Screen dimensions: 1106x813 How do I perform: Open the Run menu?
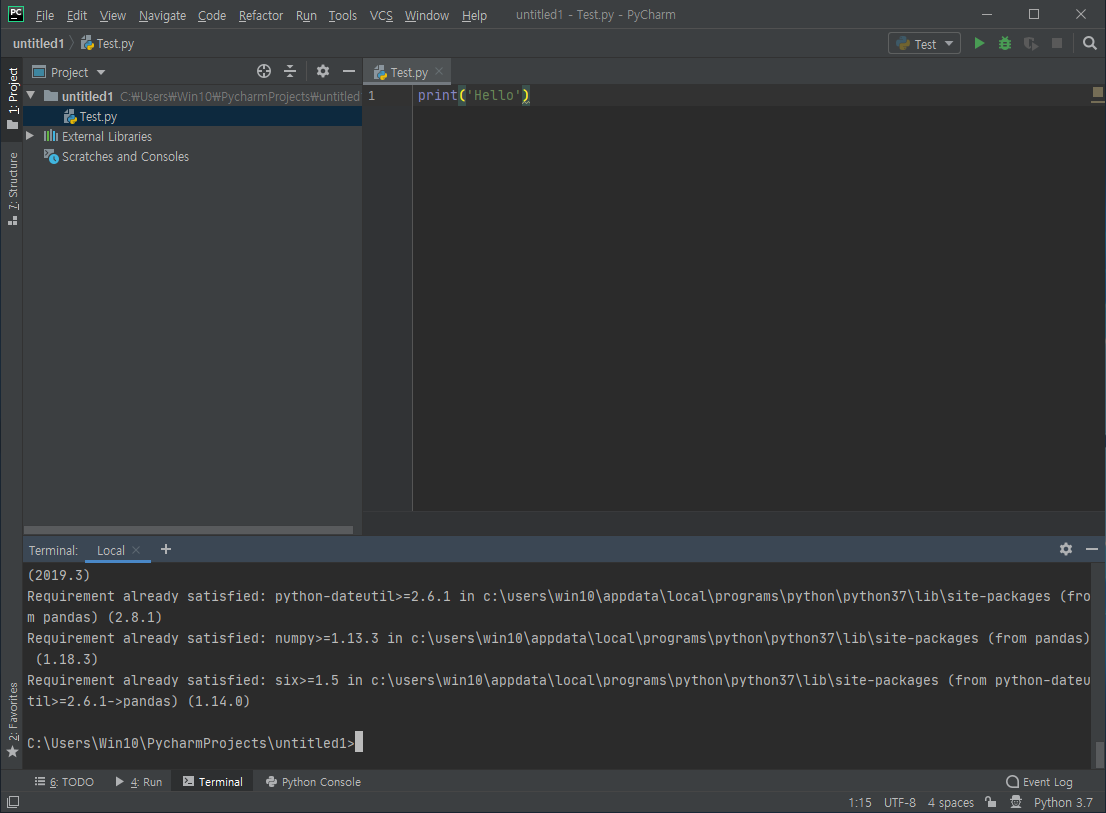306,15
